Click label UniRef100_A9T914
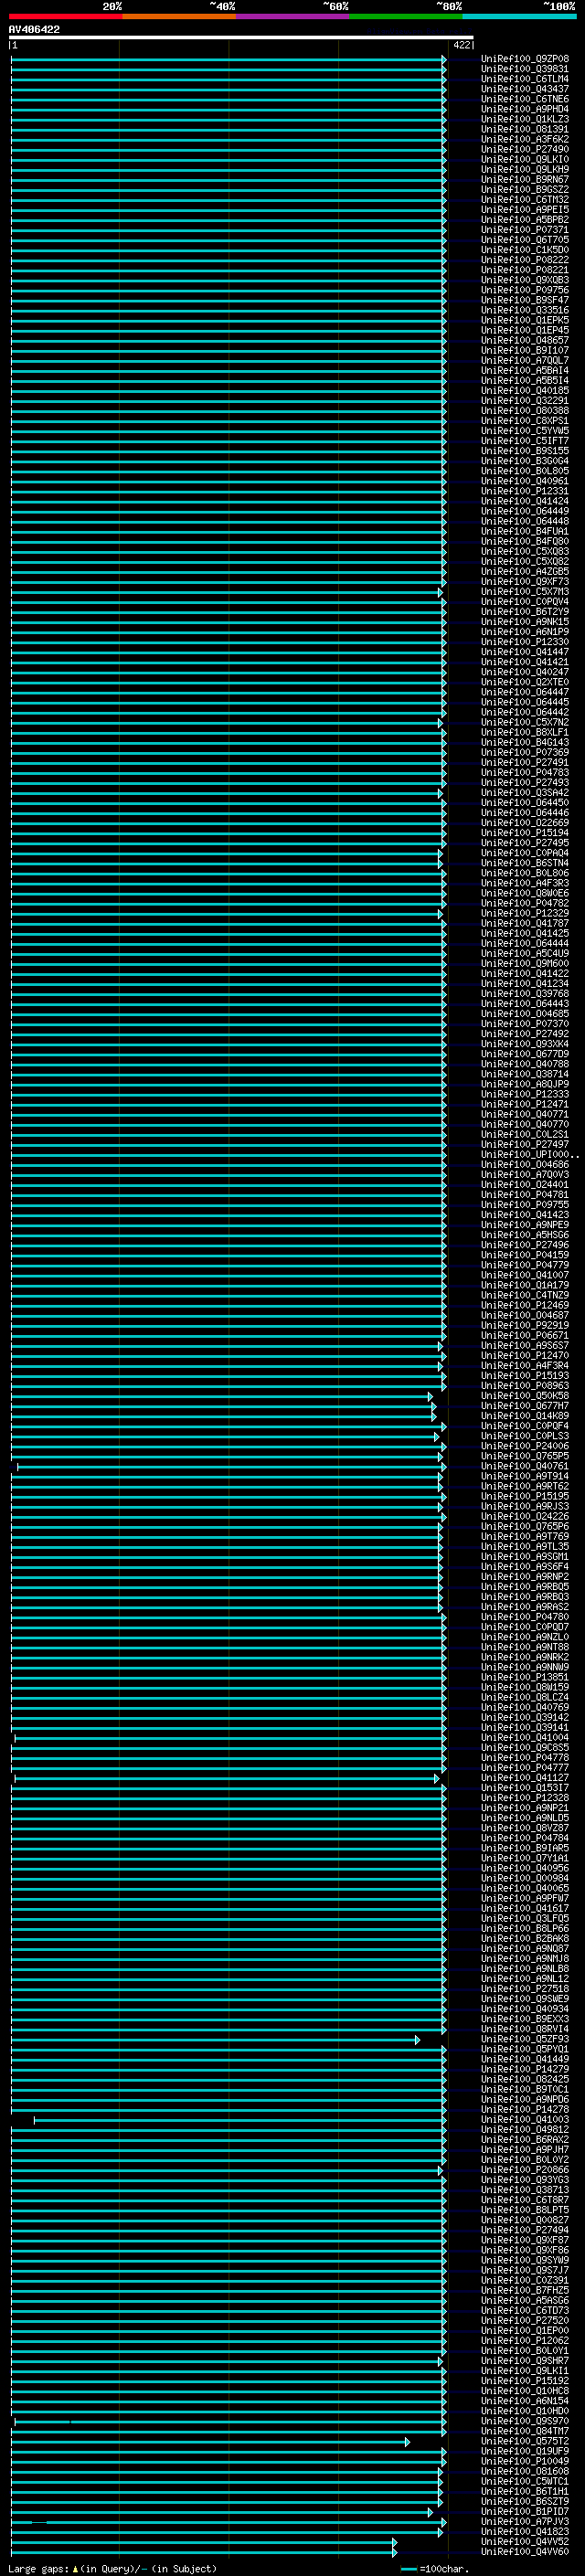 pos(524,1476)
